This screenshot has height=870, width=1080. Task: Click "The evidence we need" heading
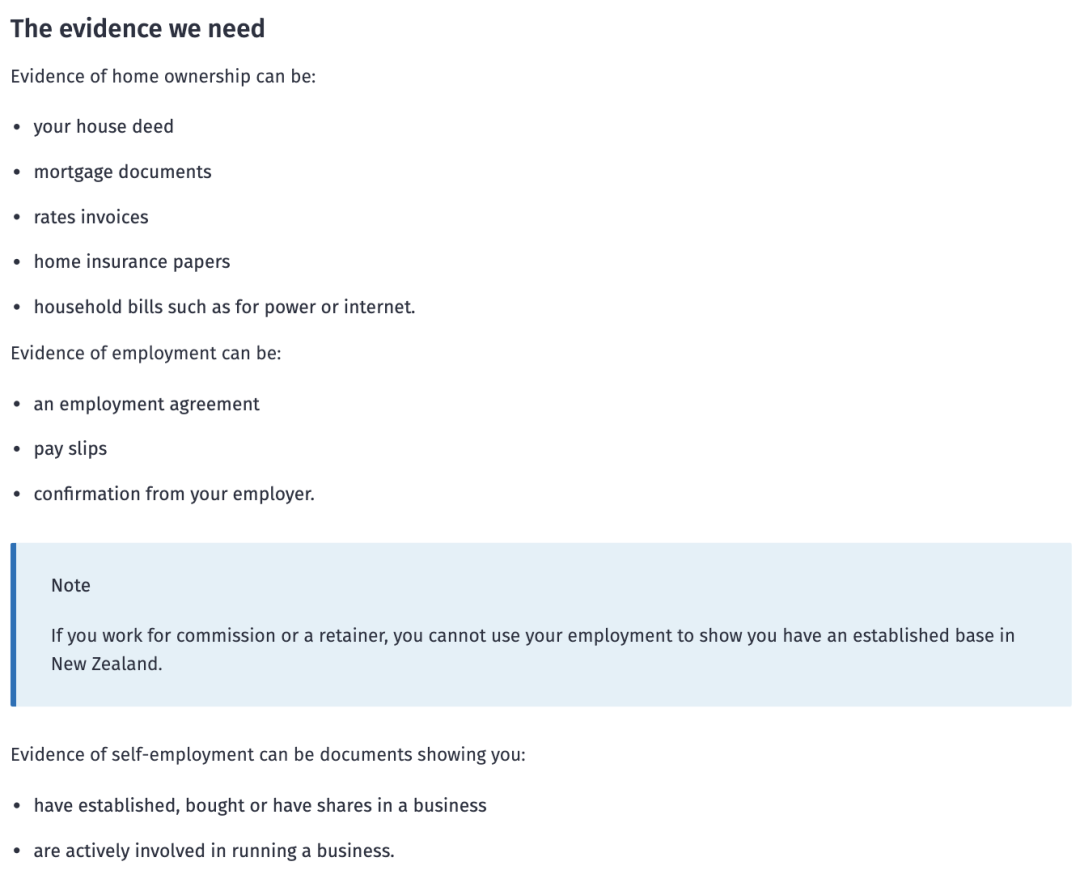tap(137, 29)
